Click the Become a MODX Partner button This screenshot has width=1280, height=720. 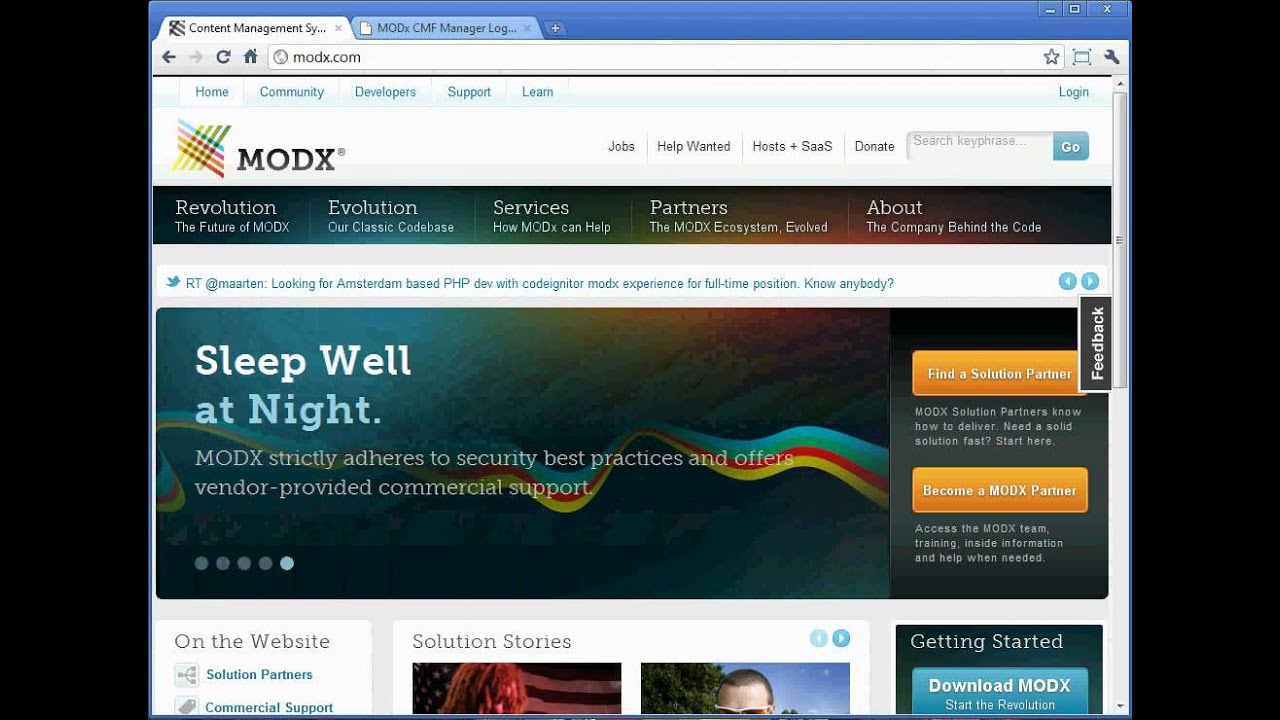pos(1000,491)
